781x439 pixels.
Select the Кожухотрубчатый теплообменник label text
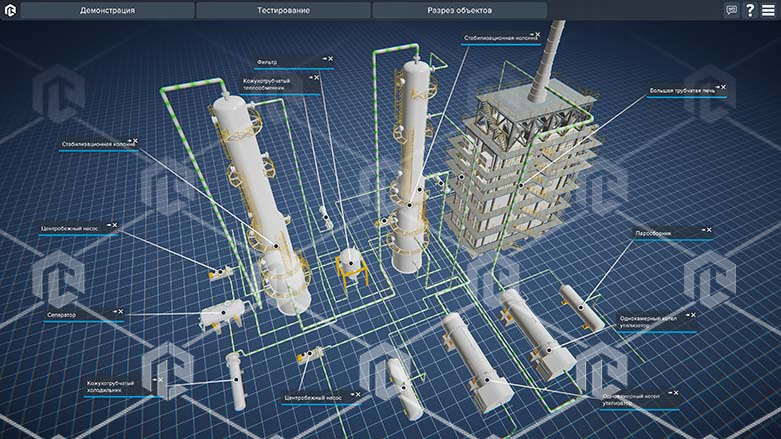click(266, 84)
